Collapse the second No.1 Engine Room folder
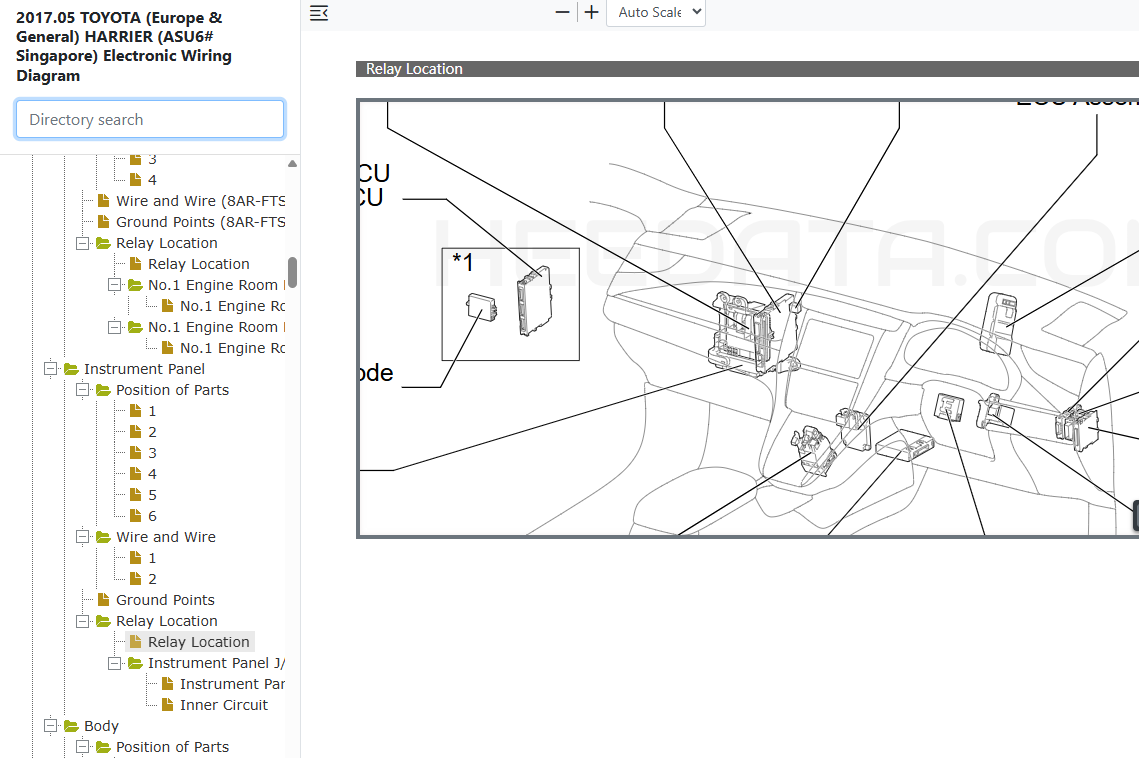The width and height of the screenshot is (1139, 758). pyautogui.click(x=115, y=327)
